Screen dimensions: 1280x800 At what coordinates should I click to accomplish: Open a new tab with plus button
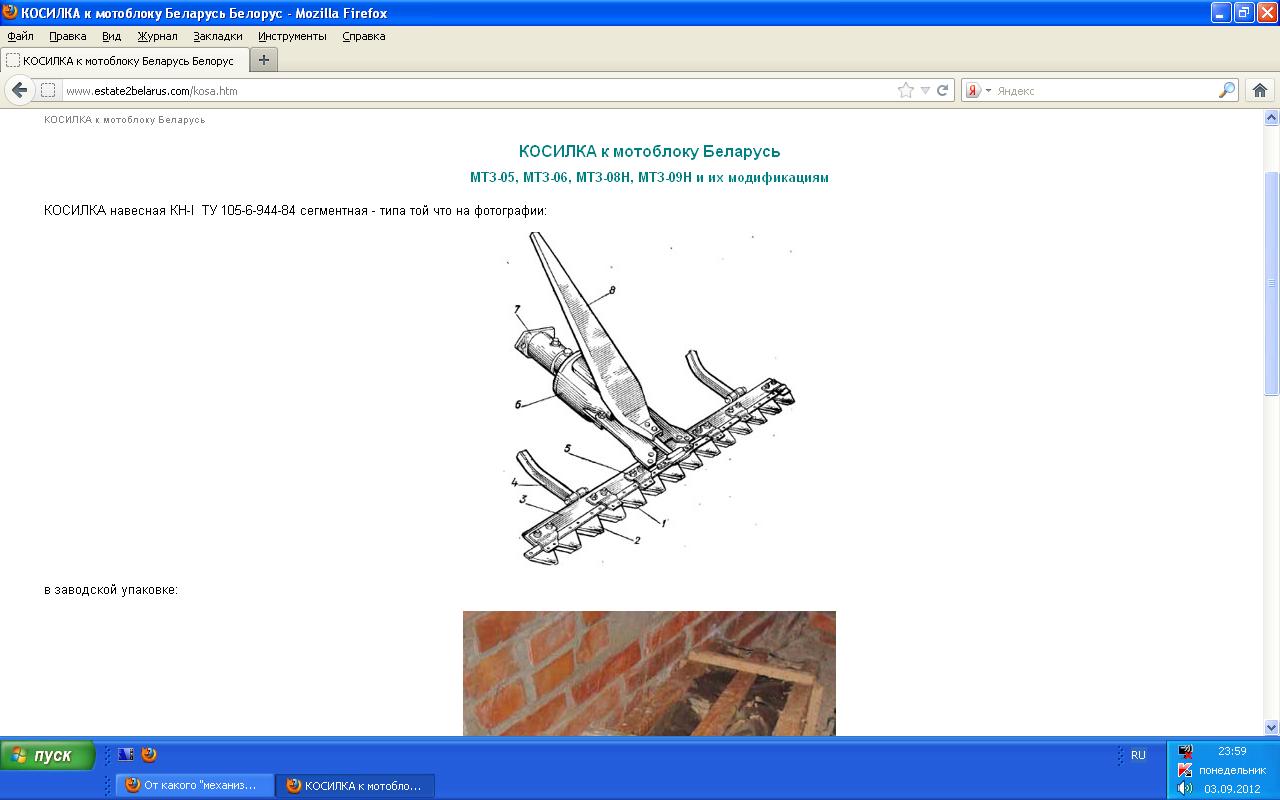point(264,60)
